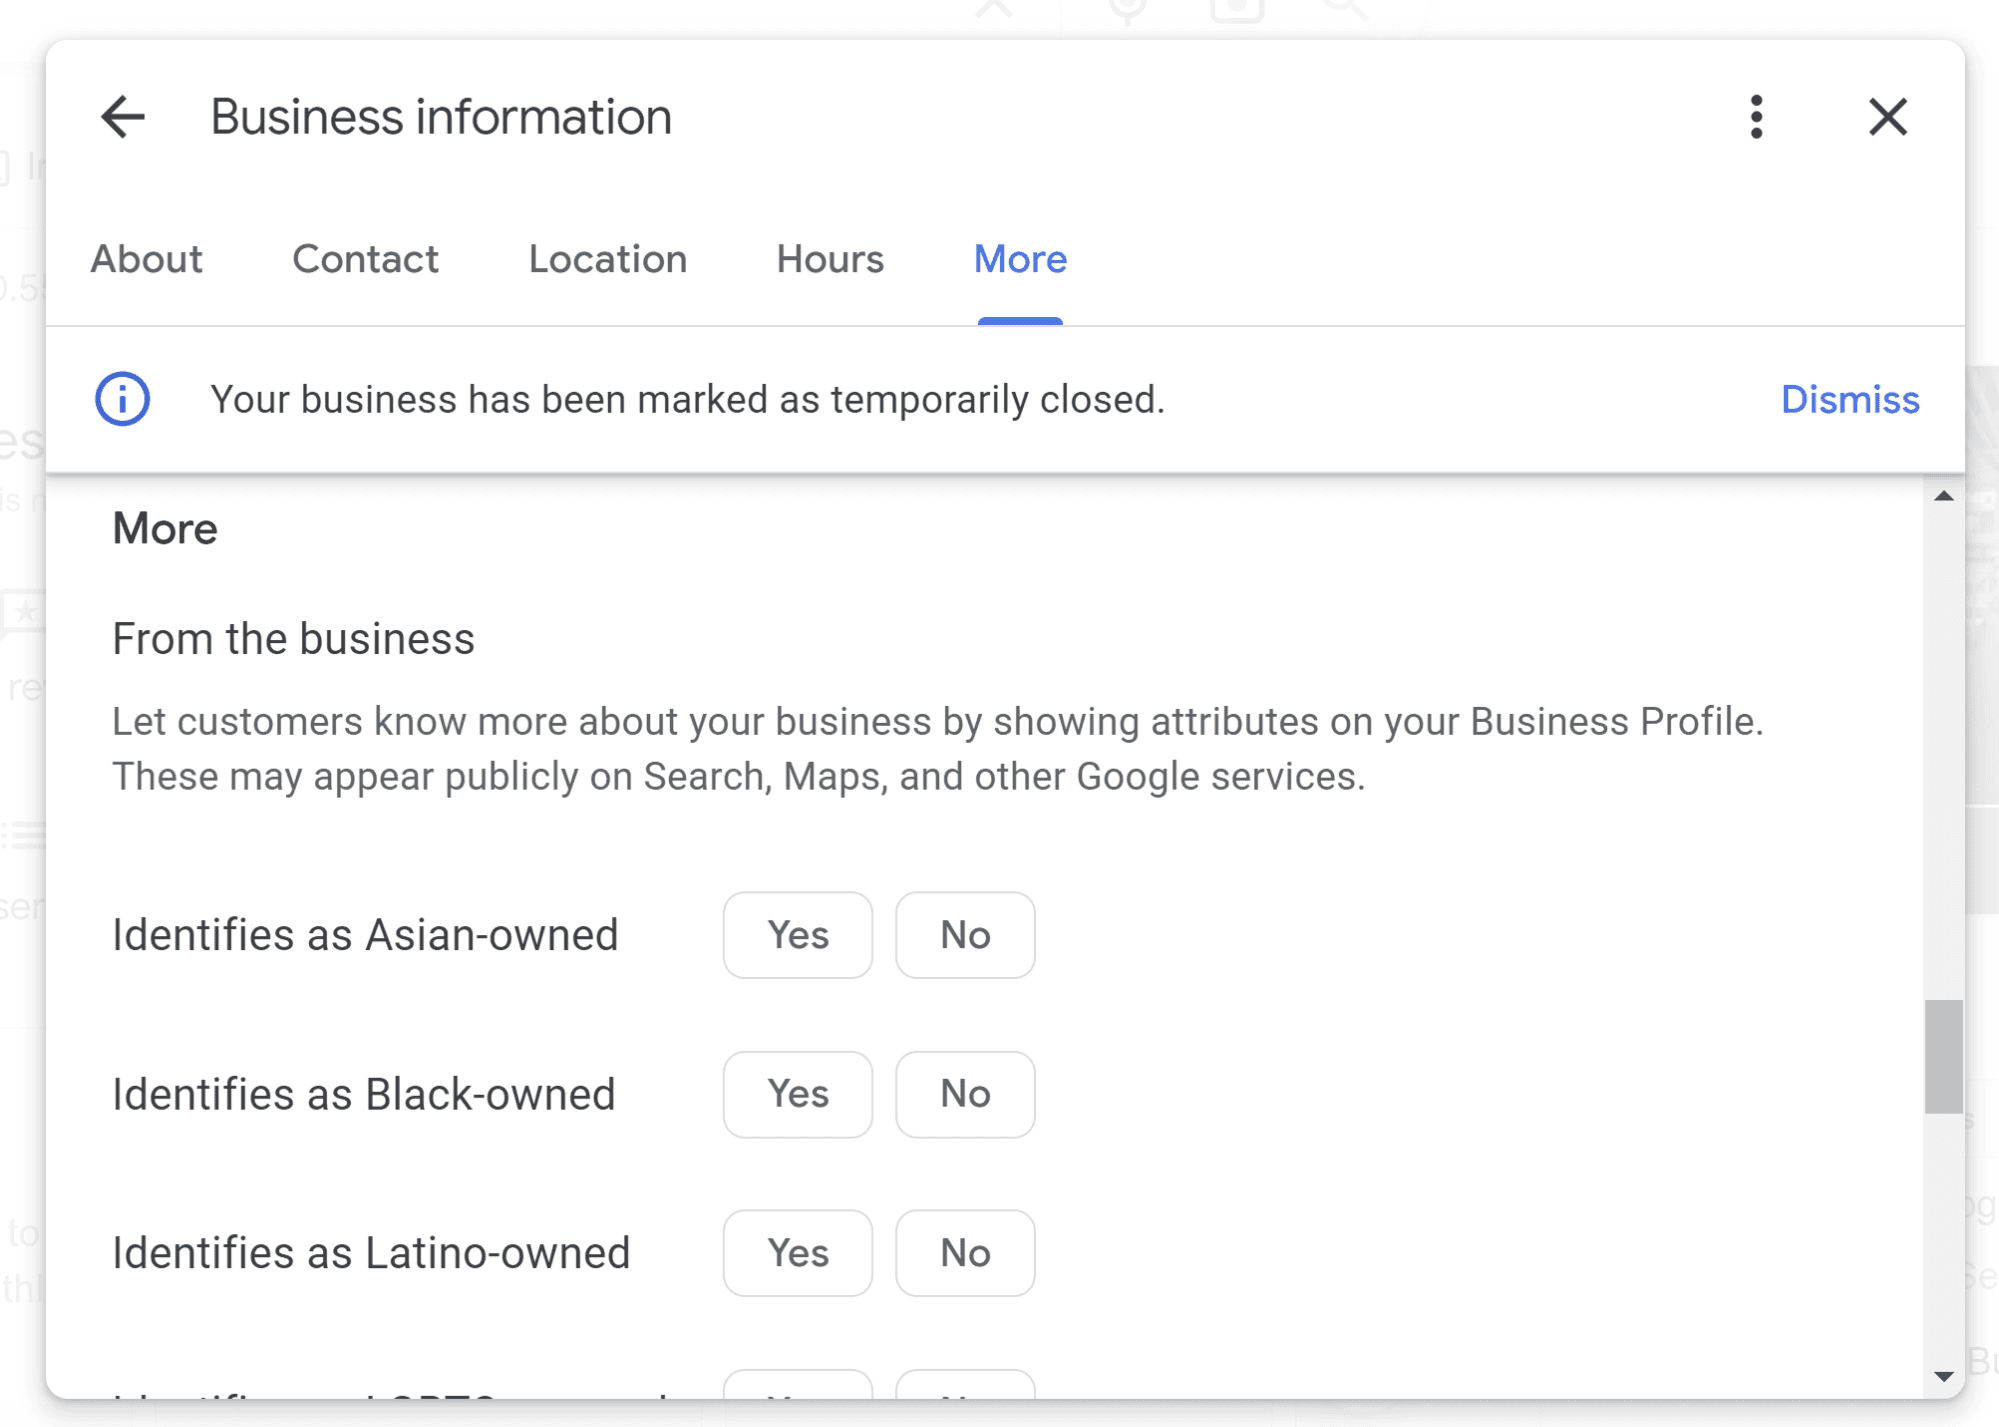Image resolution: width=1999 pixels, height=1427 pixels.
Task: Close the Business information dialog
Action: 1887,117
